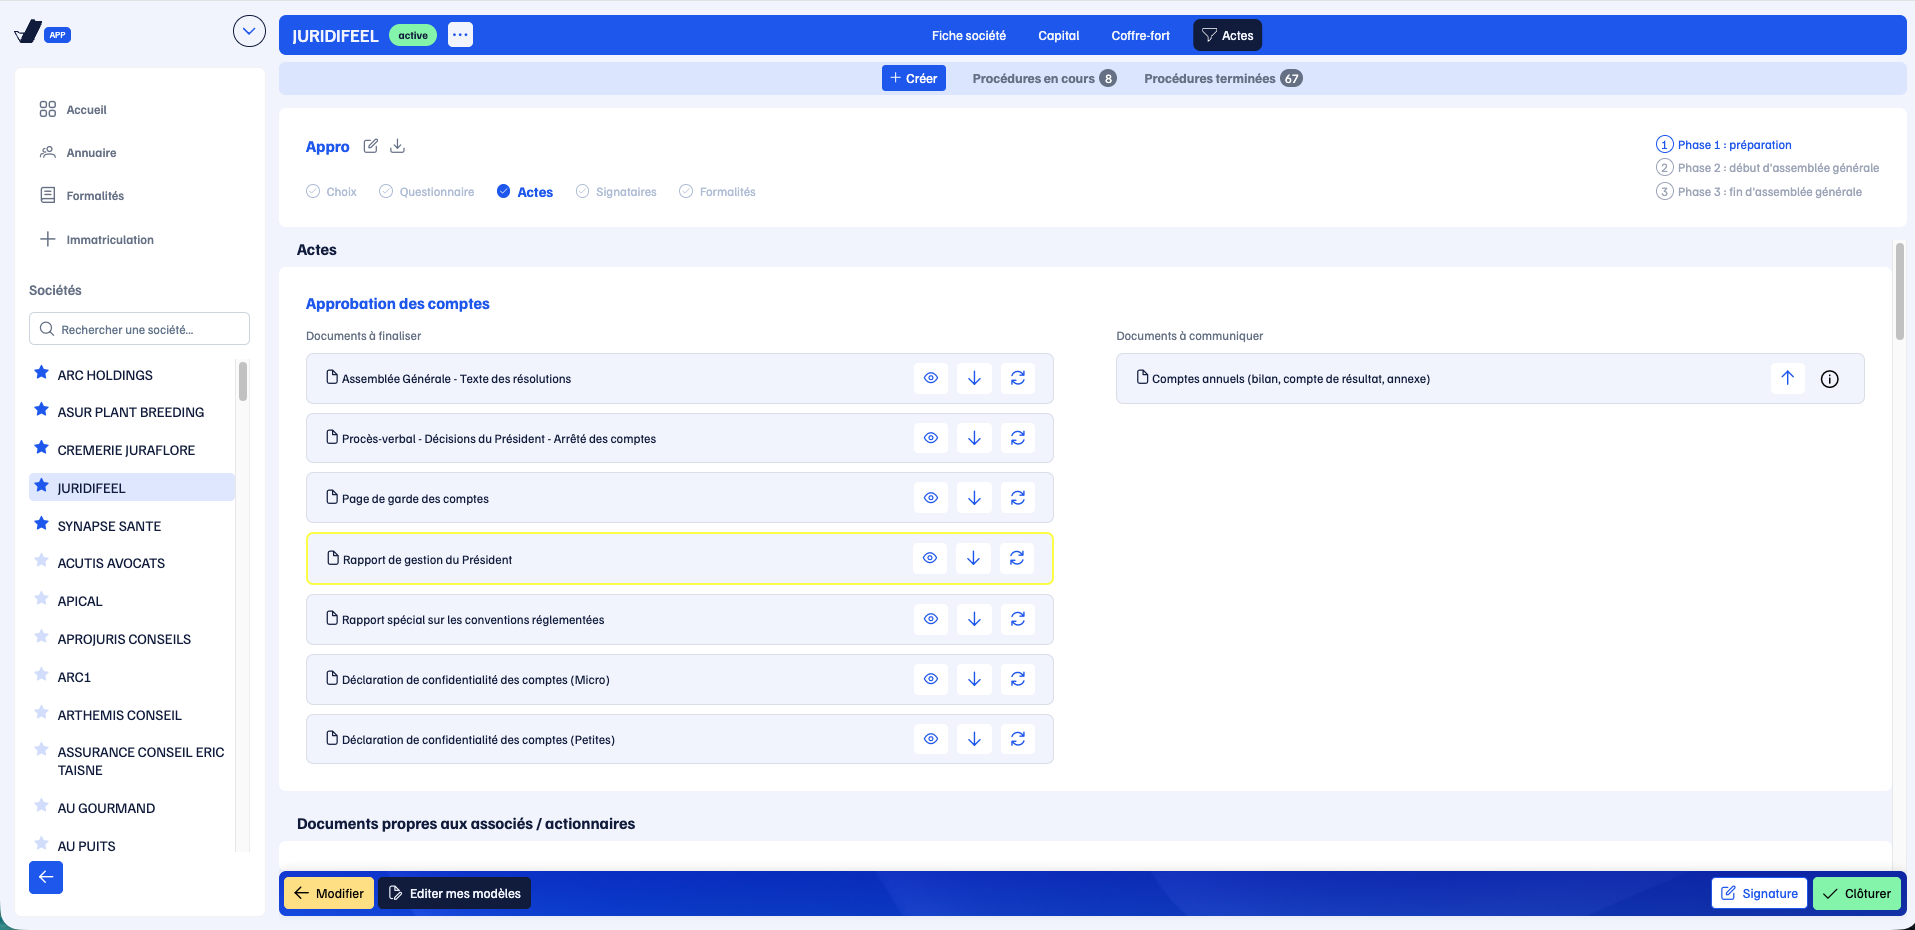Viewport: 1915px width, 930px height.
Task: Click the edit pencil icon next to Appro
Action: tap(371, 146)
